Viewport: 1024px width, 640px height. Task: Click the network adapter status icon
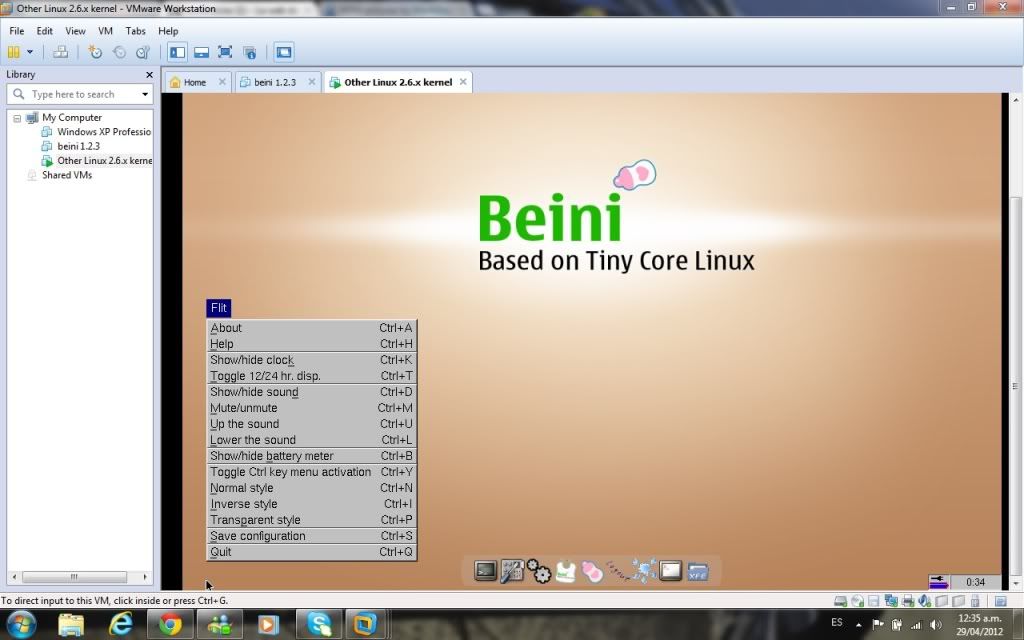tap(891, 601)
